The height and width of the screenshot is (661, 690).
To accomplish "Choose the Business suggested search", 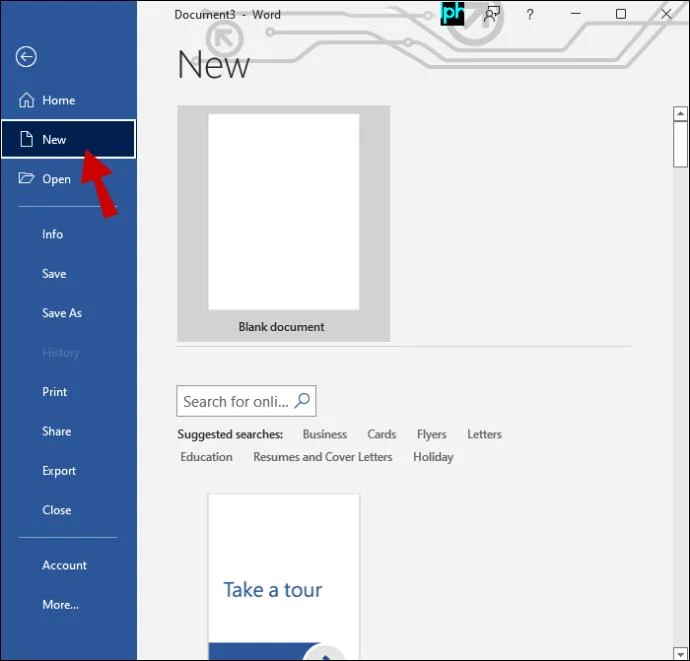I will tap(325, 434).
